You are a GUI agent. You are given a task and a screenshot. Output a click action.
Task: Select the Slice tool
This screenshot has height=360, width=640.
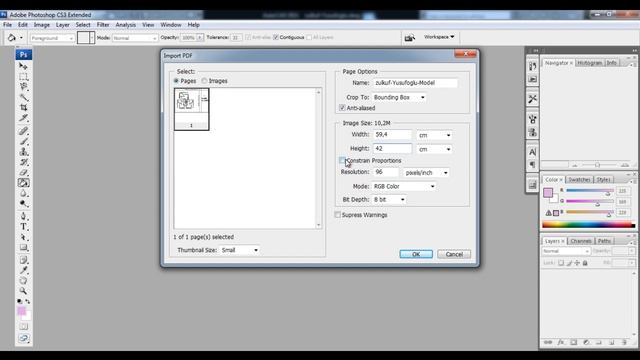click(x=23, y=118)
